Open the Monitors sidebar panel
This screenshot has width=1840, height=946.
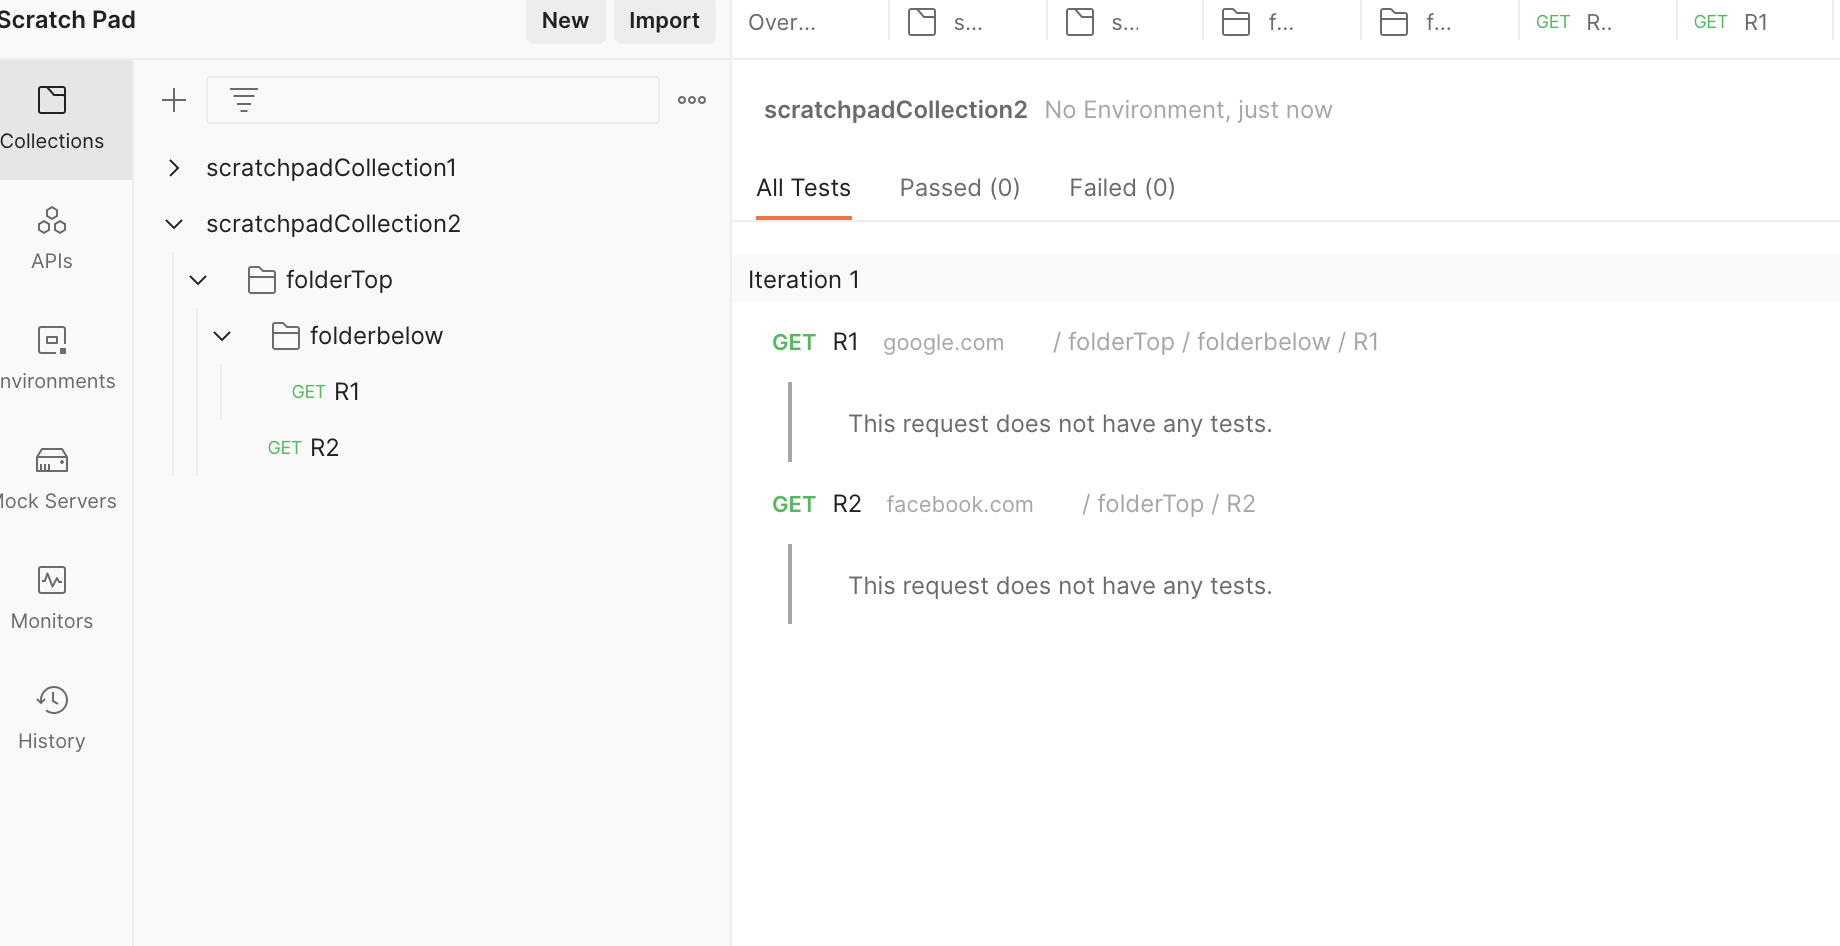[x=51, y=597]
